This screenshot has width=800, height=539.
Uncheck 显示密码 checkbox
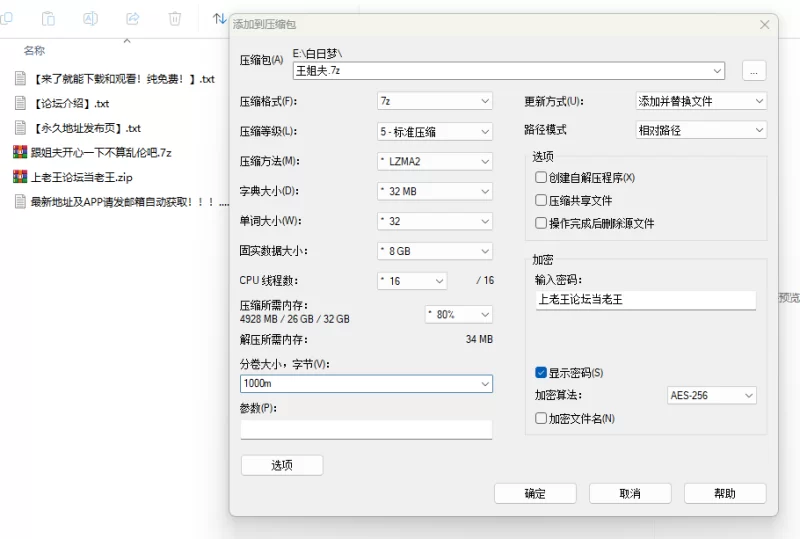pos(541,373)
